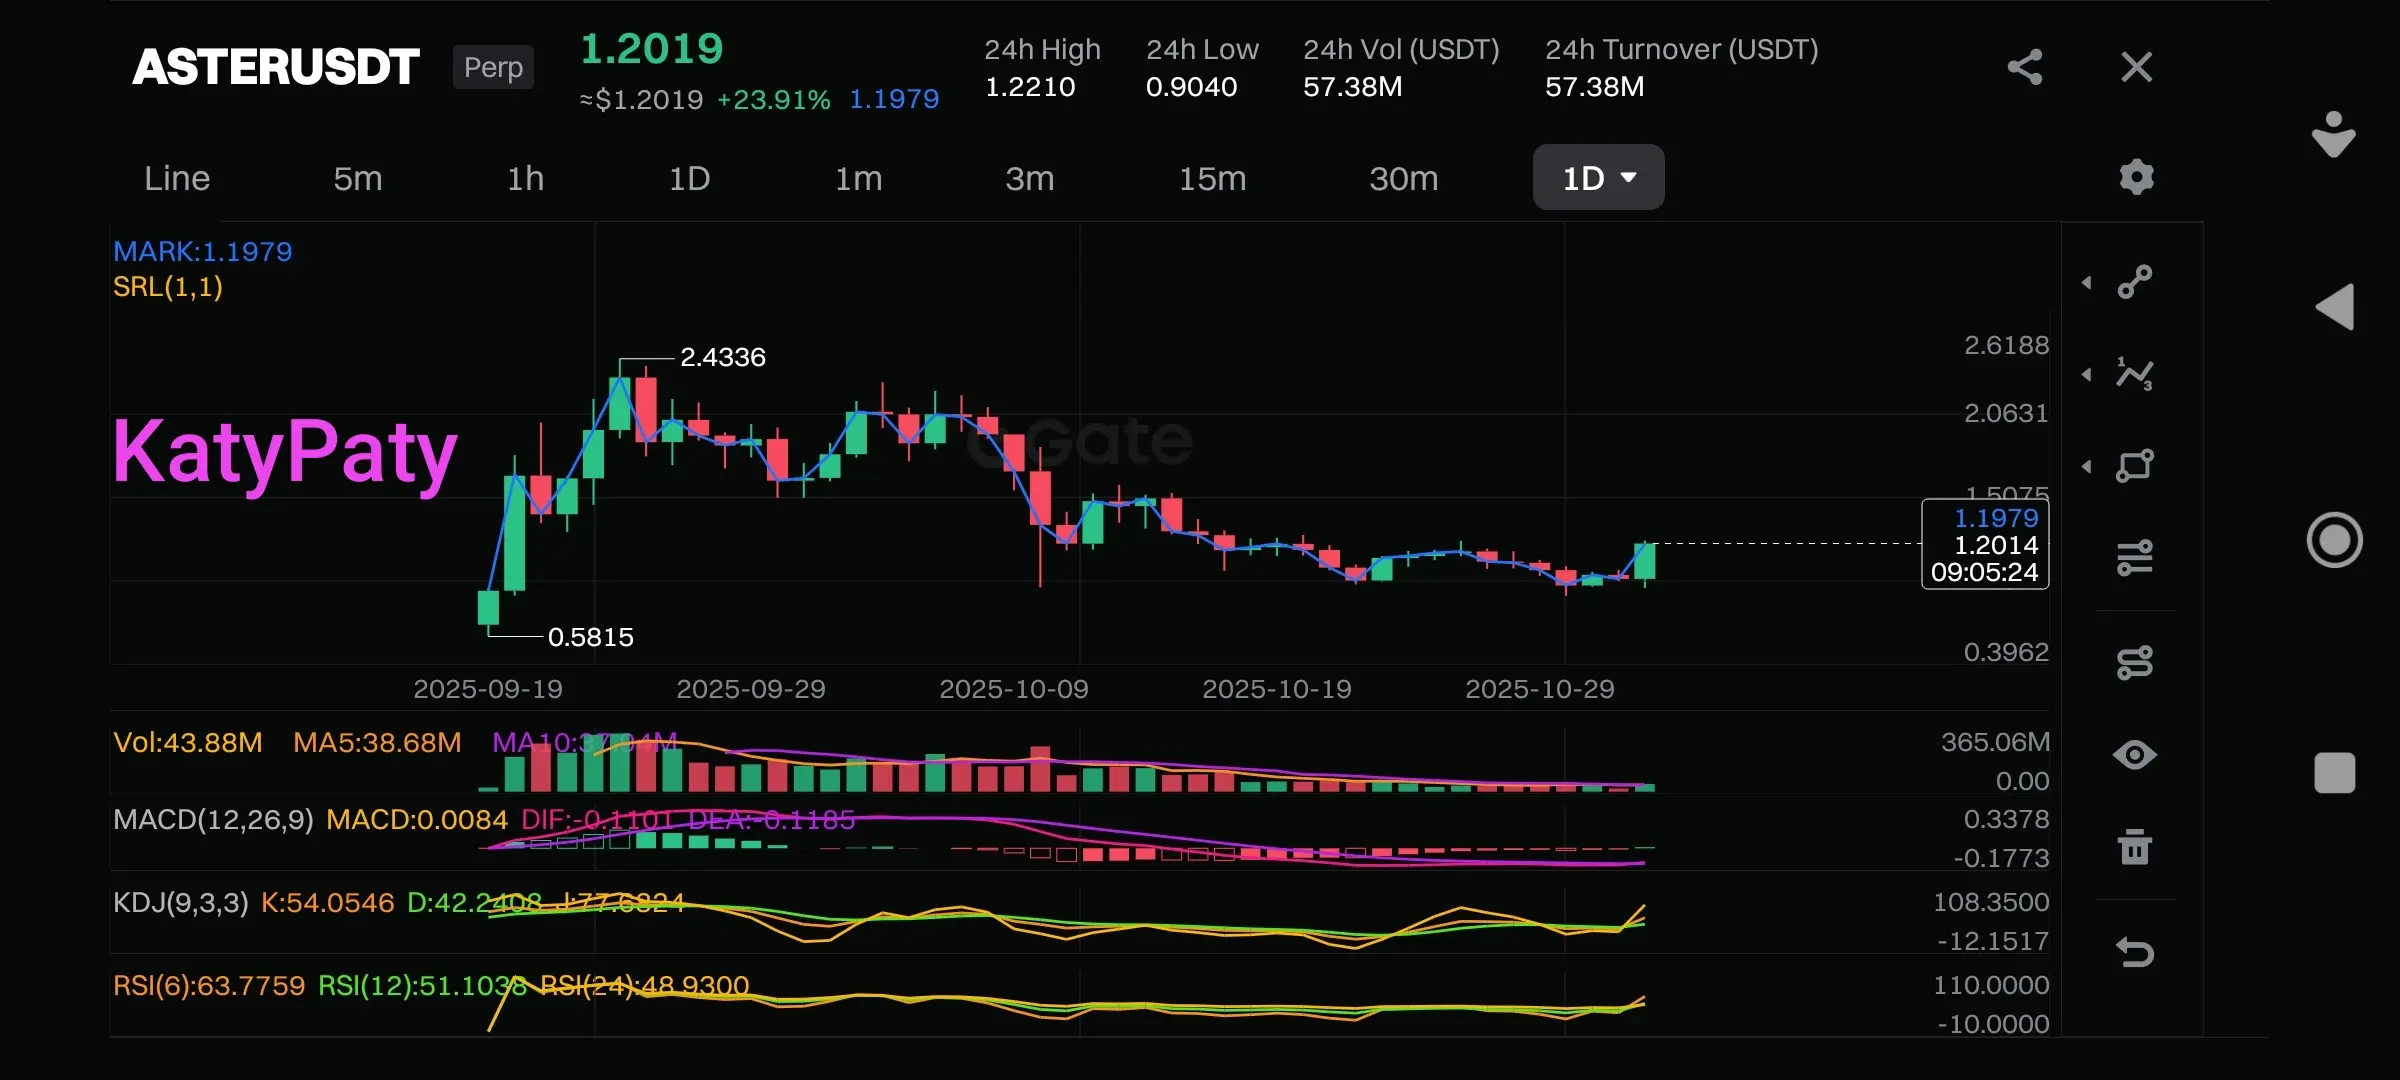
Task: Expand the line tool submenu arrow
Action: (x=2087, y=283)
